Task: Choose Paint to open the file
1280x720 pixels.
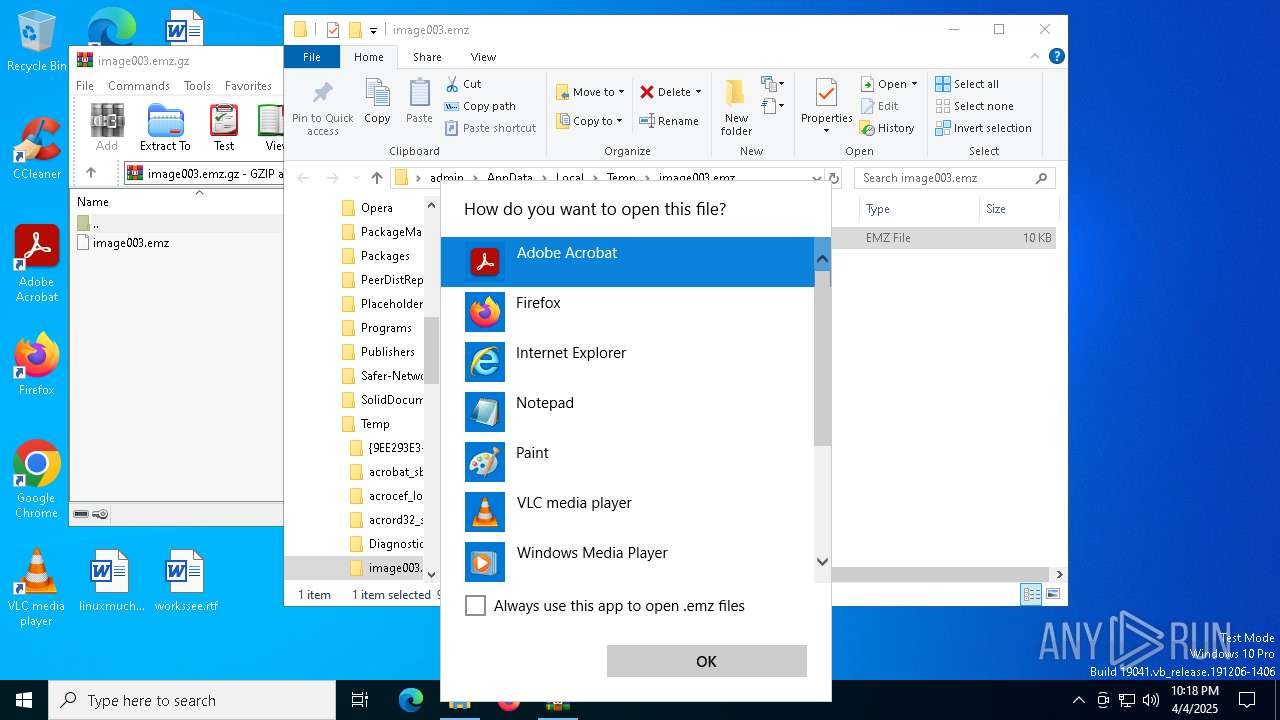Action: point(628,462)
